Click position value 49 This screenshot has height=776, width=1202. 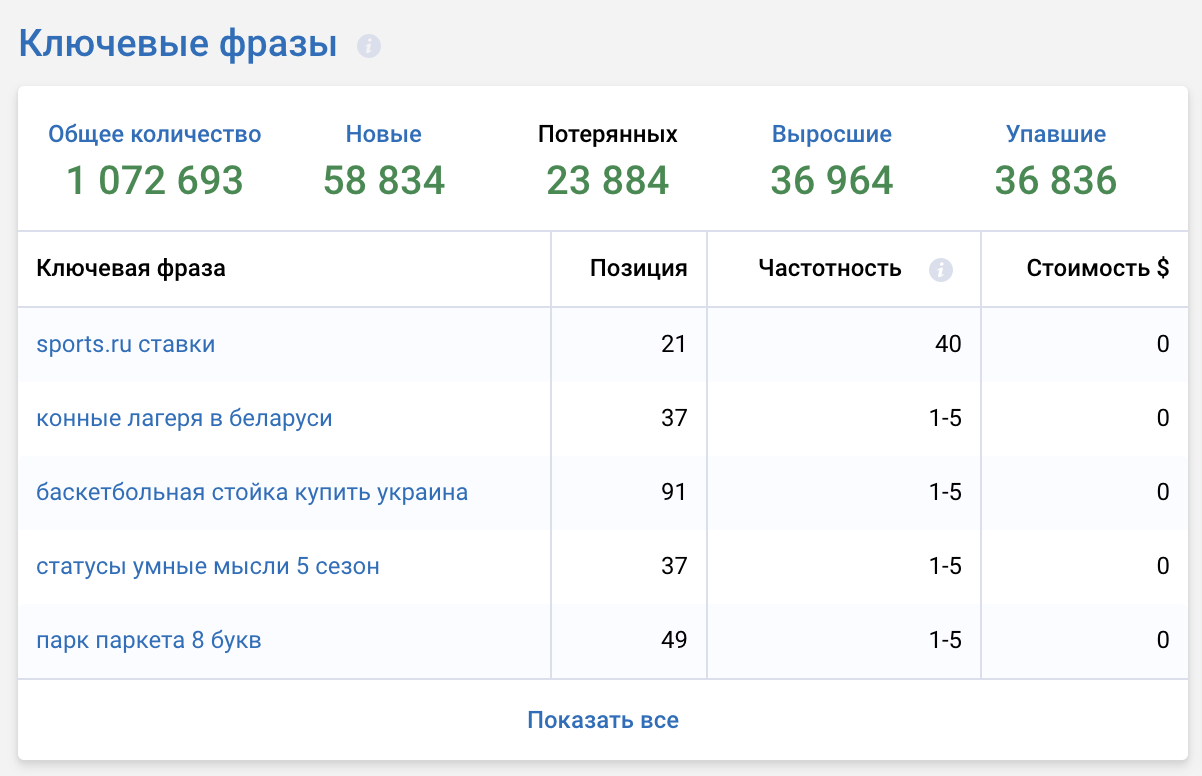pyautogui.click(x=675, y=640)
